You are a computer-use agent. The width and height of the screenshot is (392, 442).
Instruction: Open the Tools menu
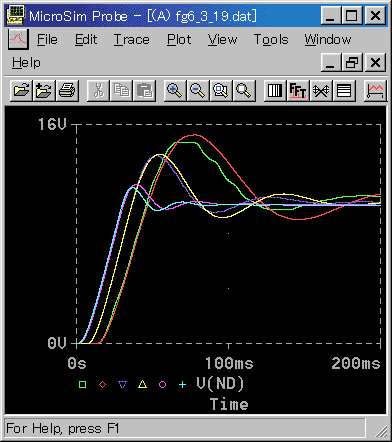pos(271,40)
